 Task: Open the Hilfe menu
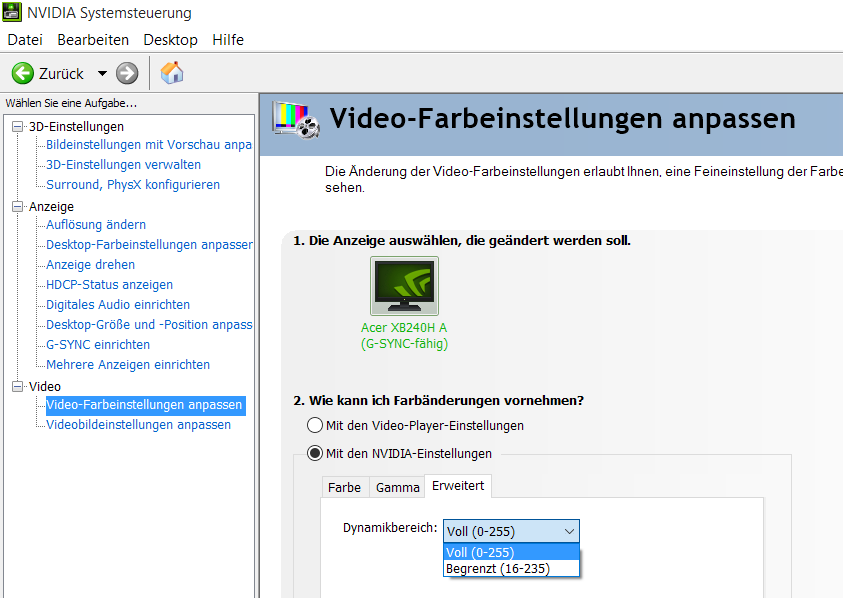tap(228, 40)
